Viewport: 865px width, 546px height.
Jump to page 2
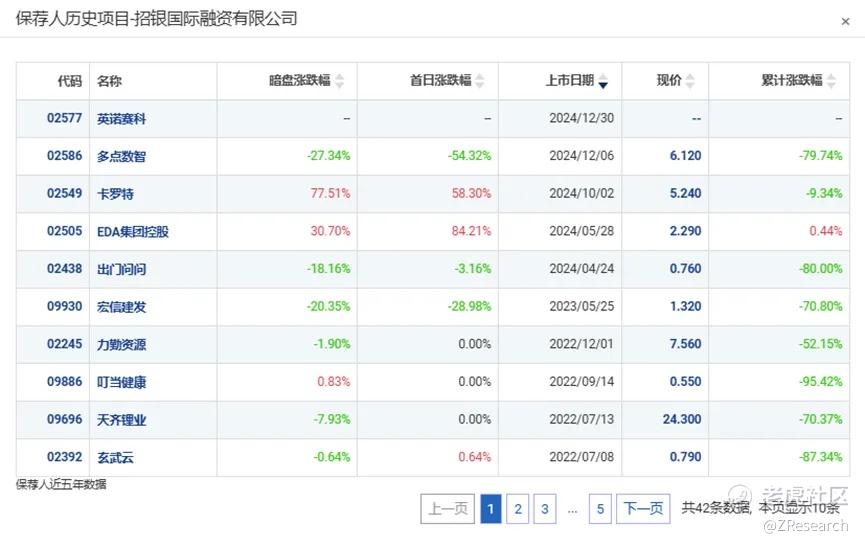tap(518, 508)
